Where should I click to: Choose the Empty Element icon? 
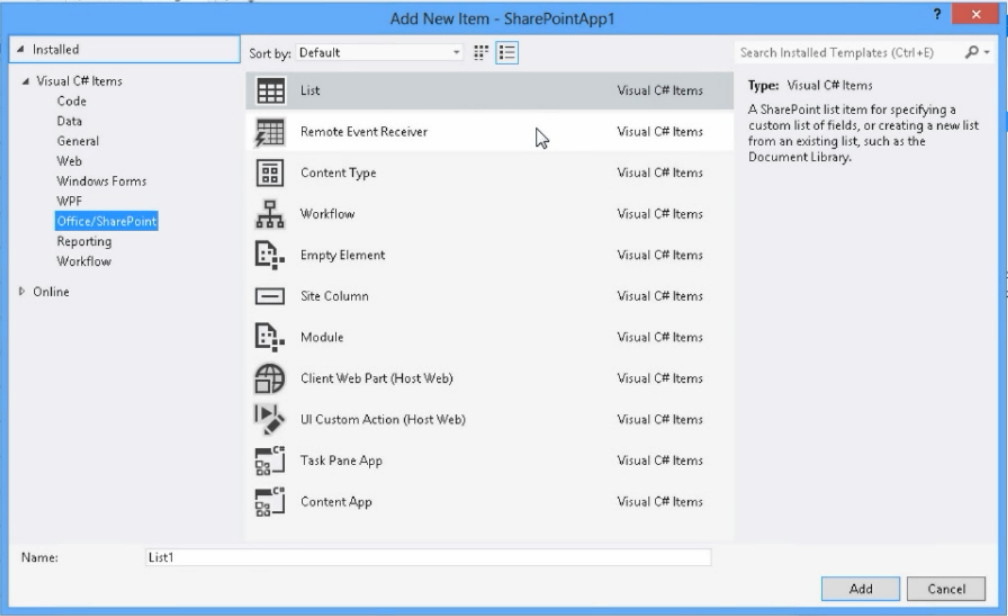coord(270,255)
